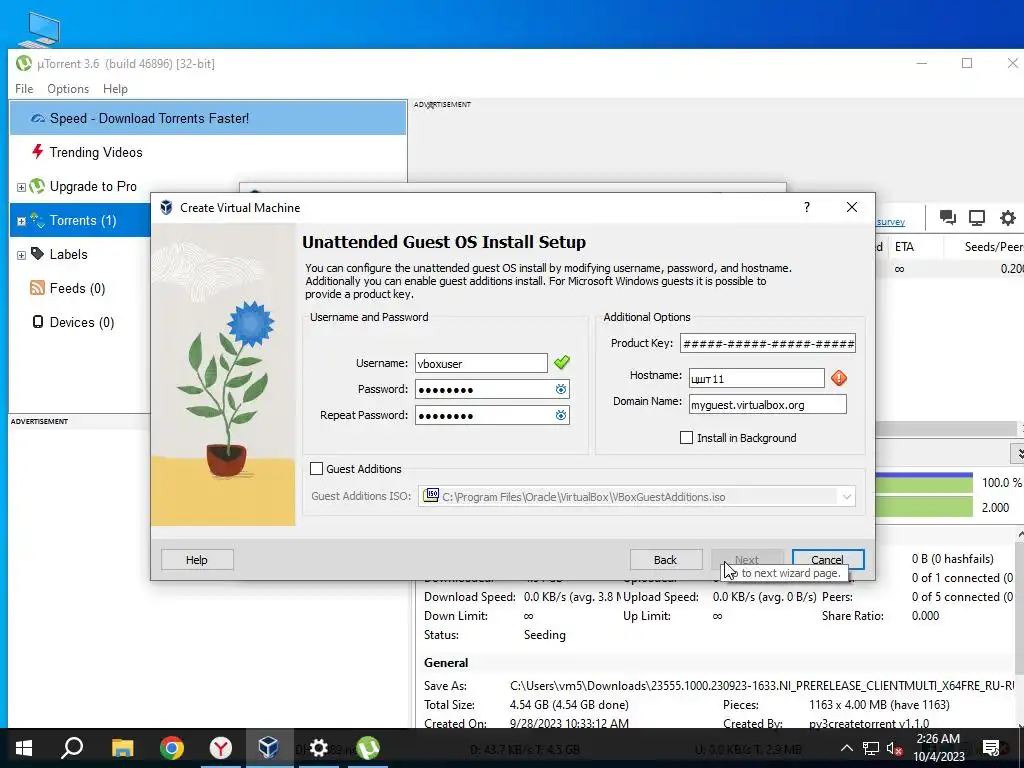Select Upgrade to Pro sidebar item
1024x768 pixels.
pyautogui.click(x=93, y=186)
